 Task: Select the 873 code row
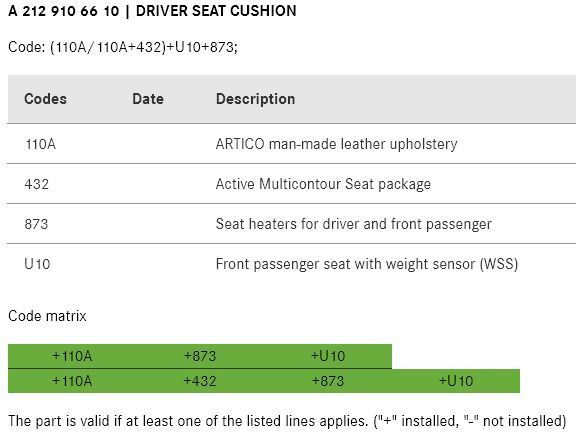(x=292, y=224)
